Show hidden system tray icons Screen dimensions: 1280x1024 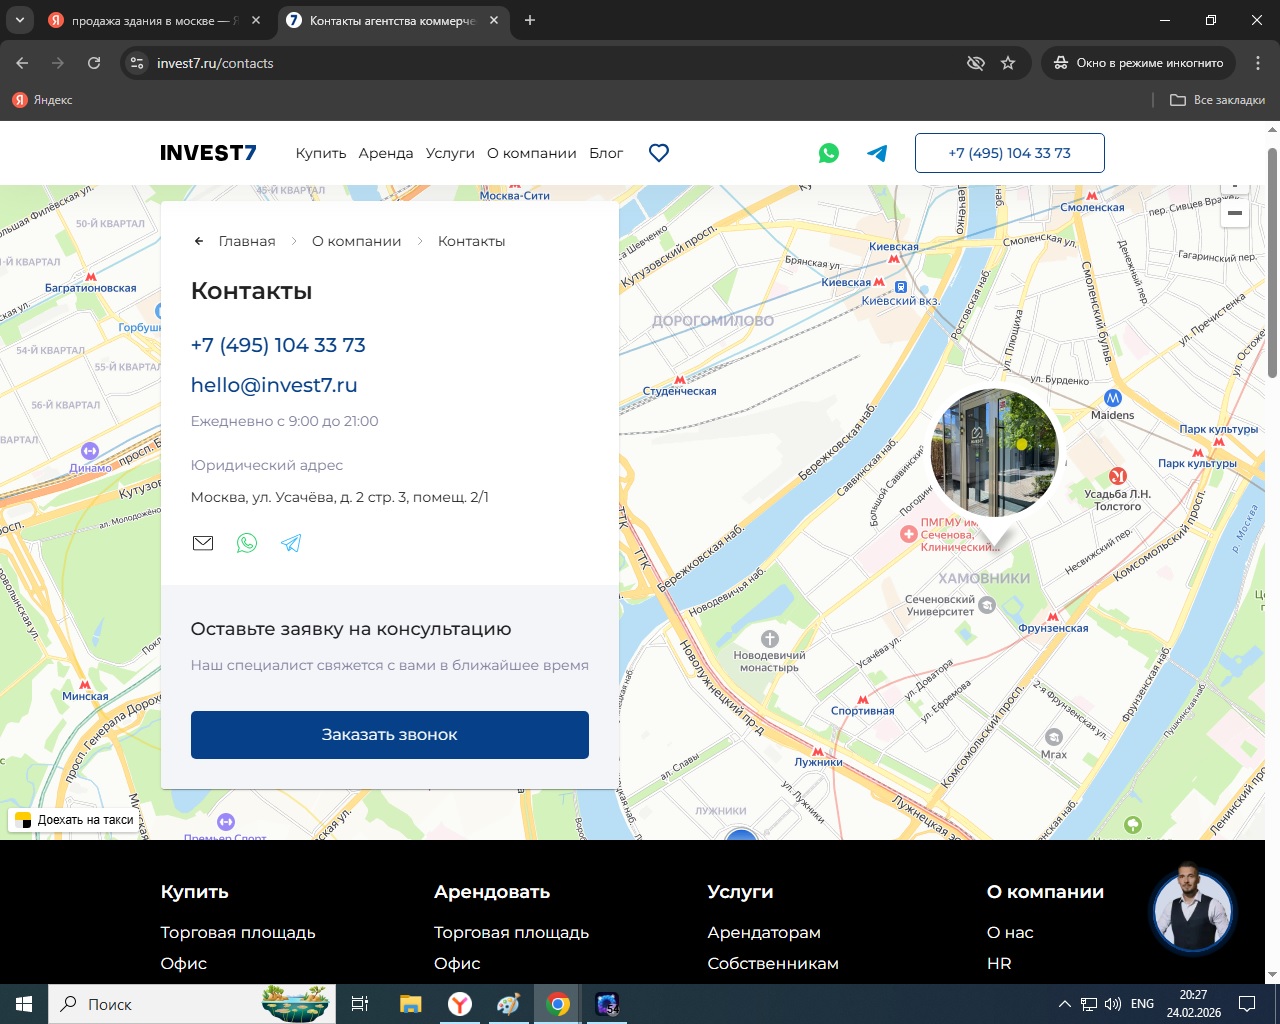point(1064,1004)
